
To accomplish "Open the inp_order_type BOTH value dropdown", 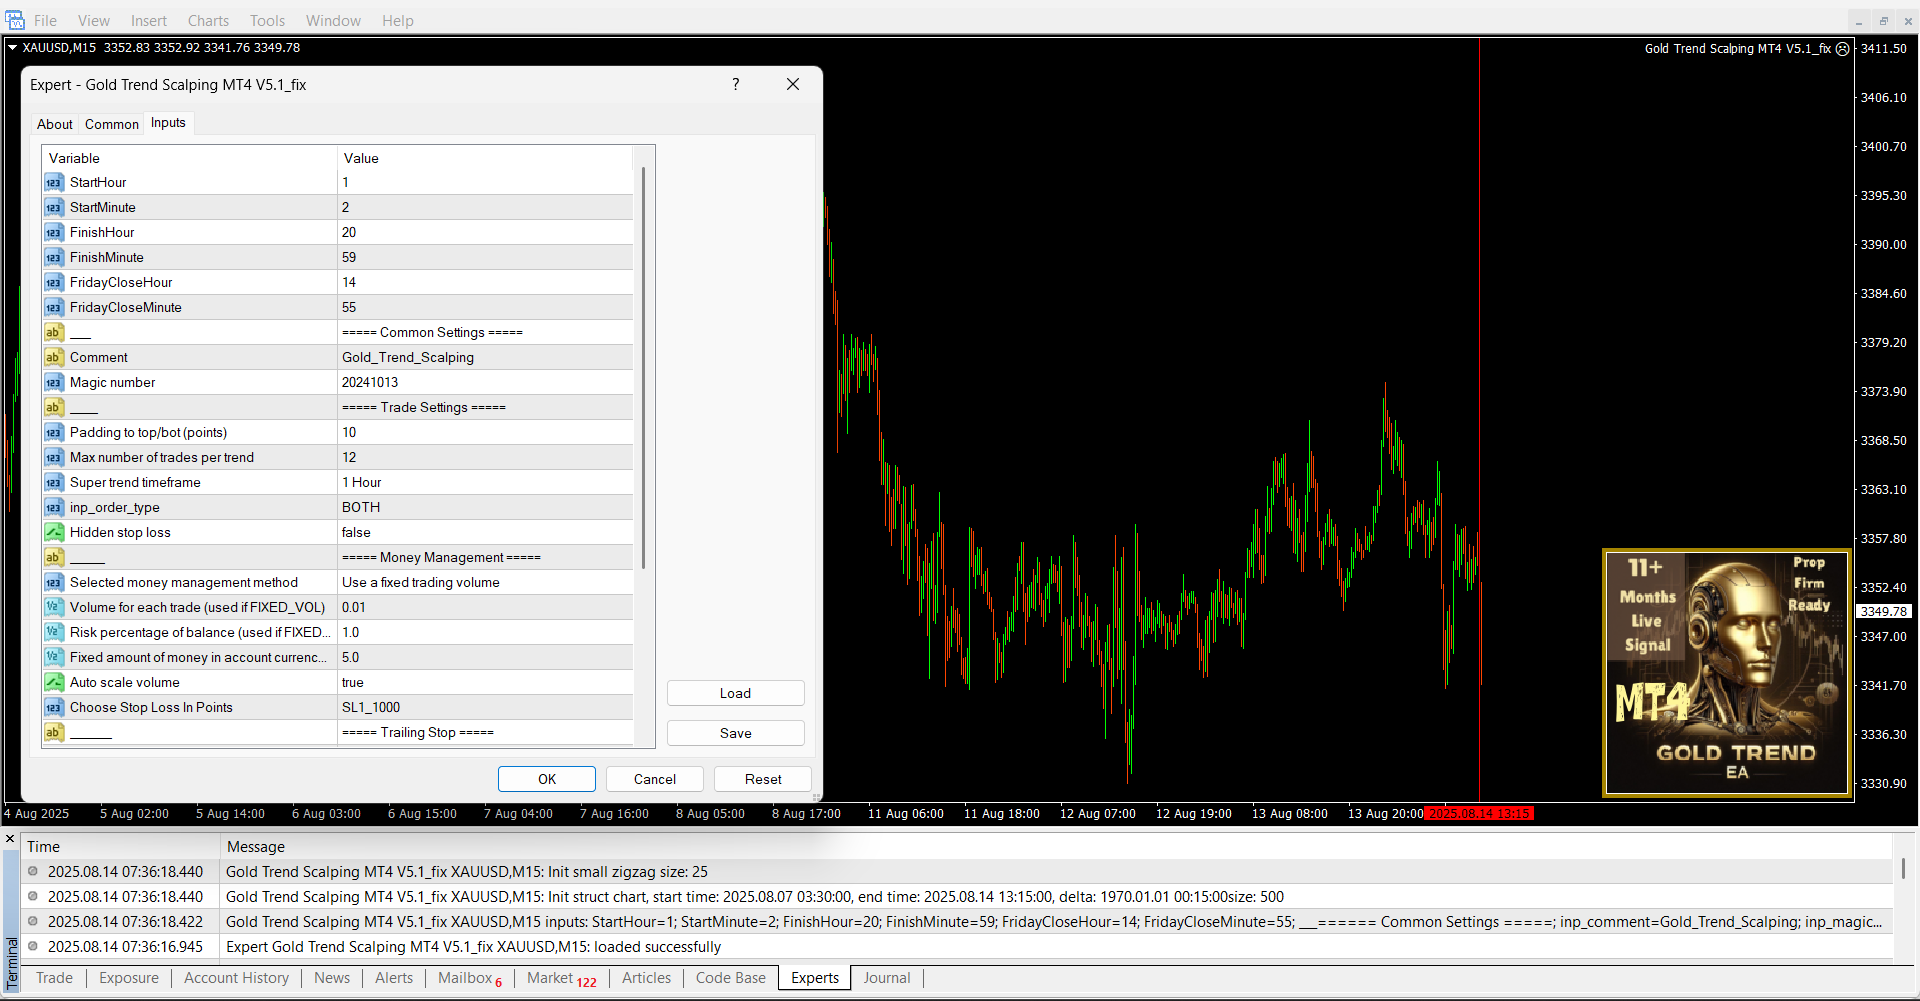I will [485, 508].
